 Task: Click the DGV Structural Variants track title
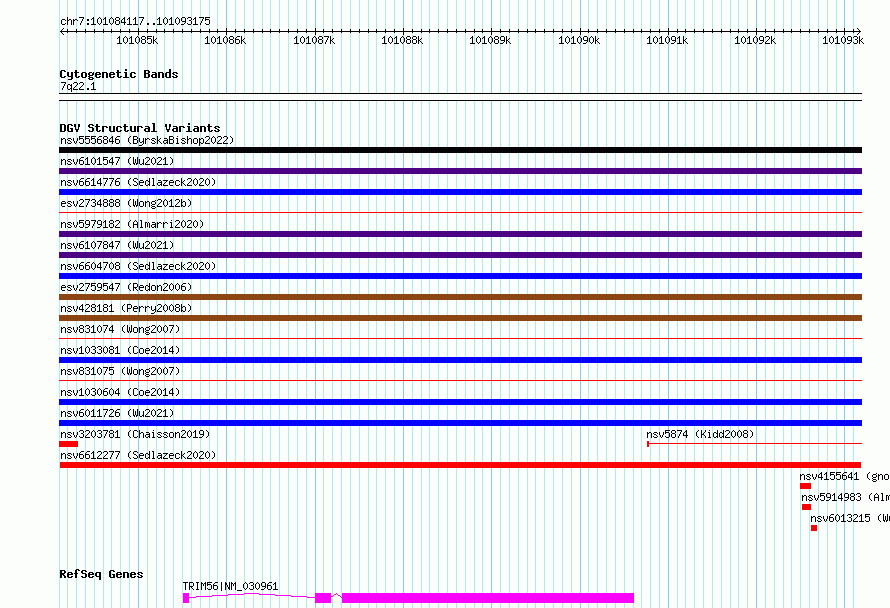pyautogui.click(x=140, y=128)
